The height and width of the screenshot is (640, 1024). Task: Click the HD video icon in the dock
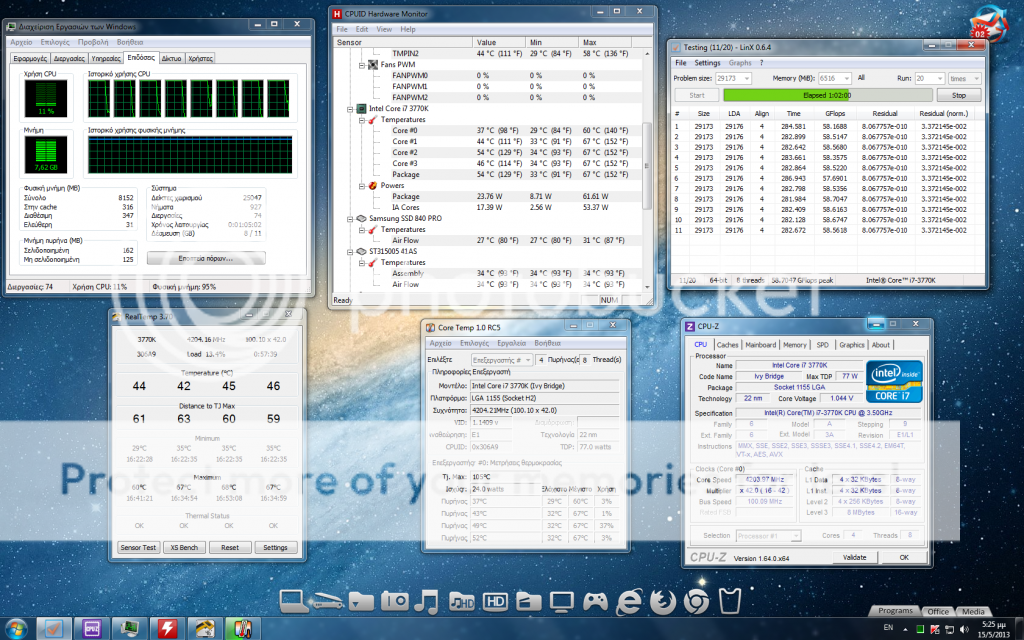(495, 603)
